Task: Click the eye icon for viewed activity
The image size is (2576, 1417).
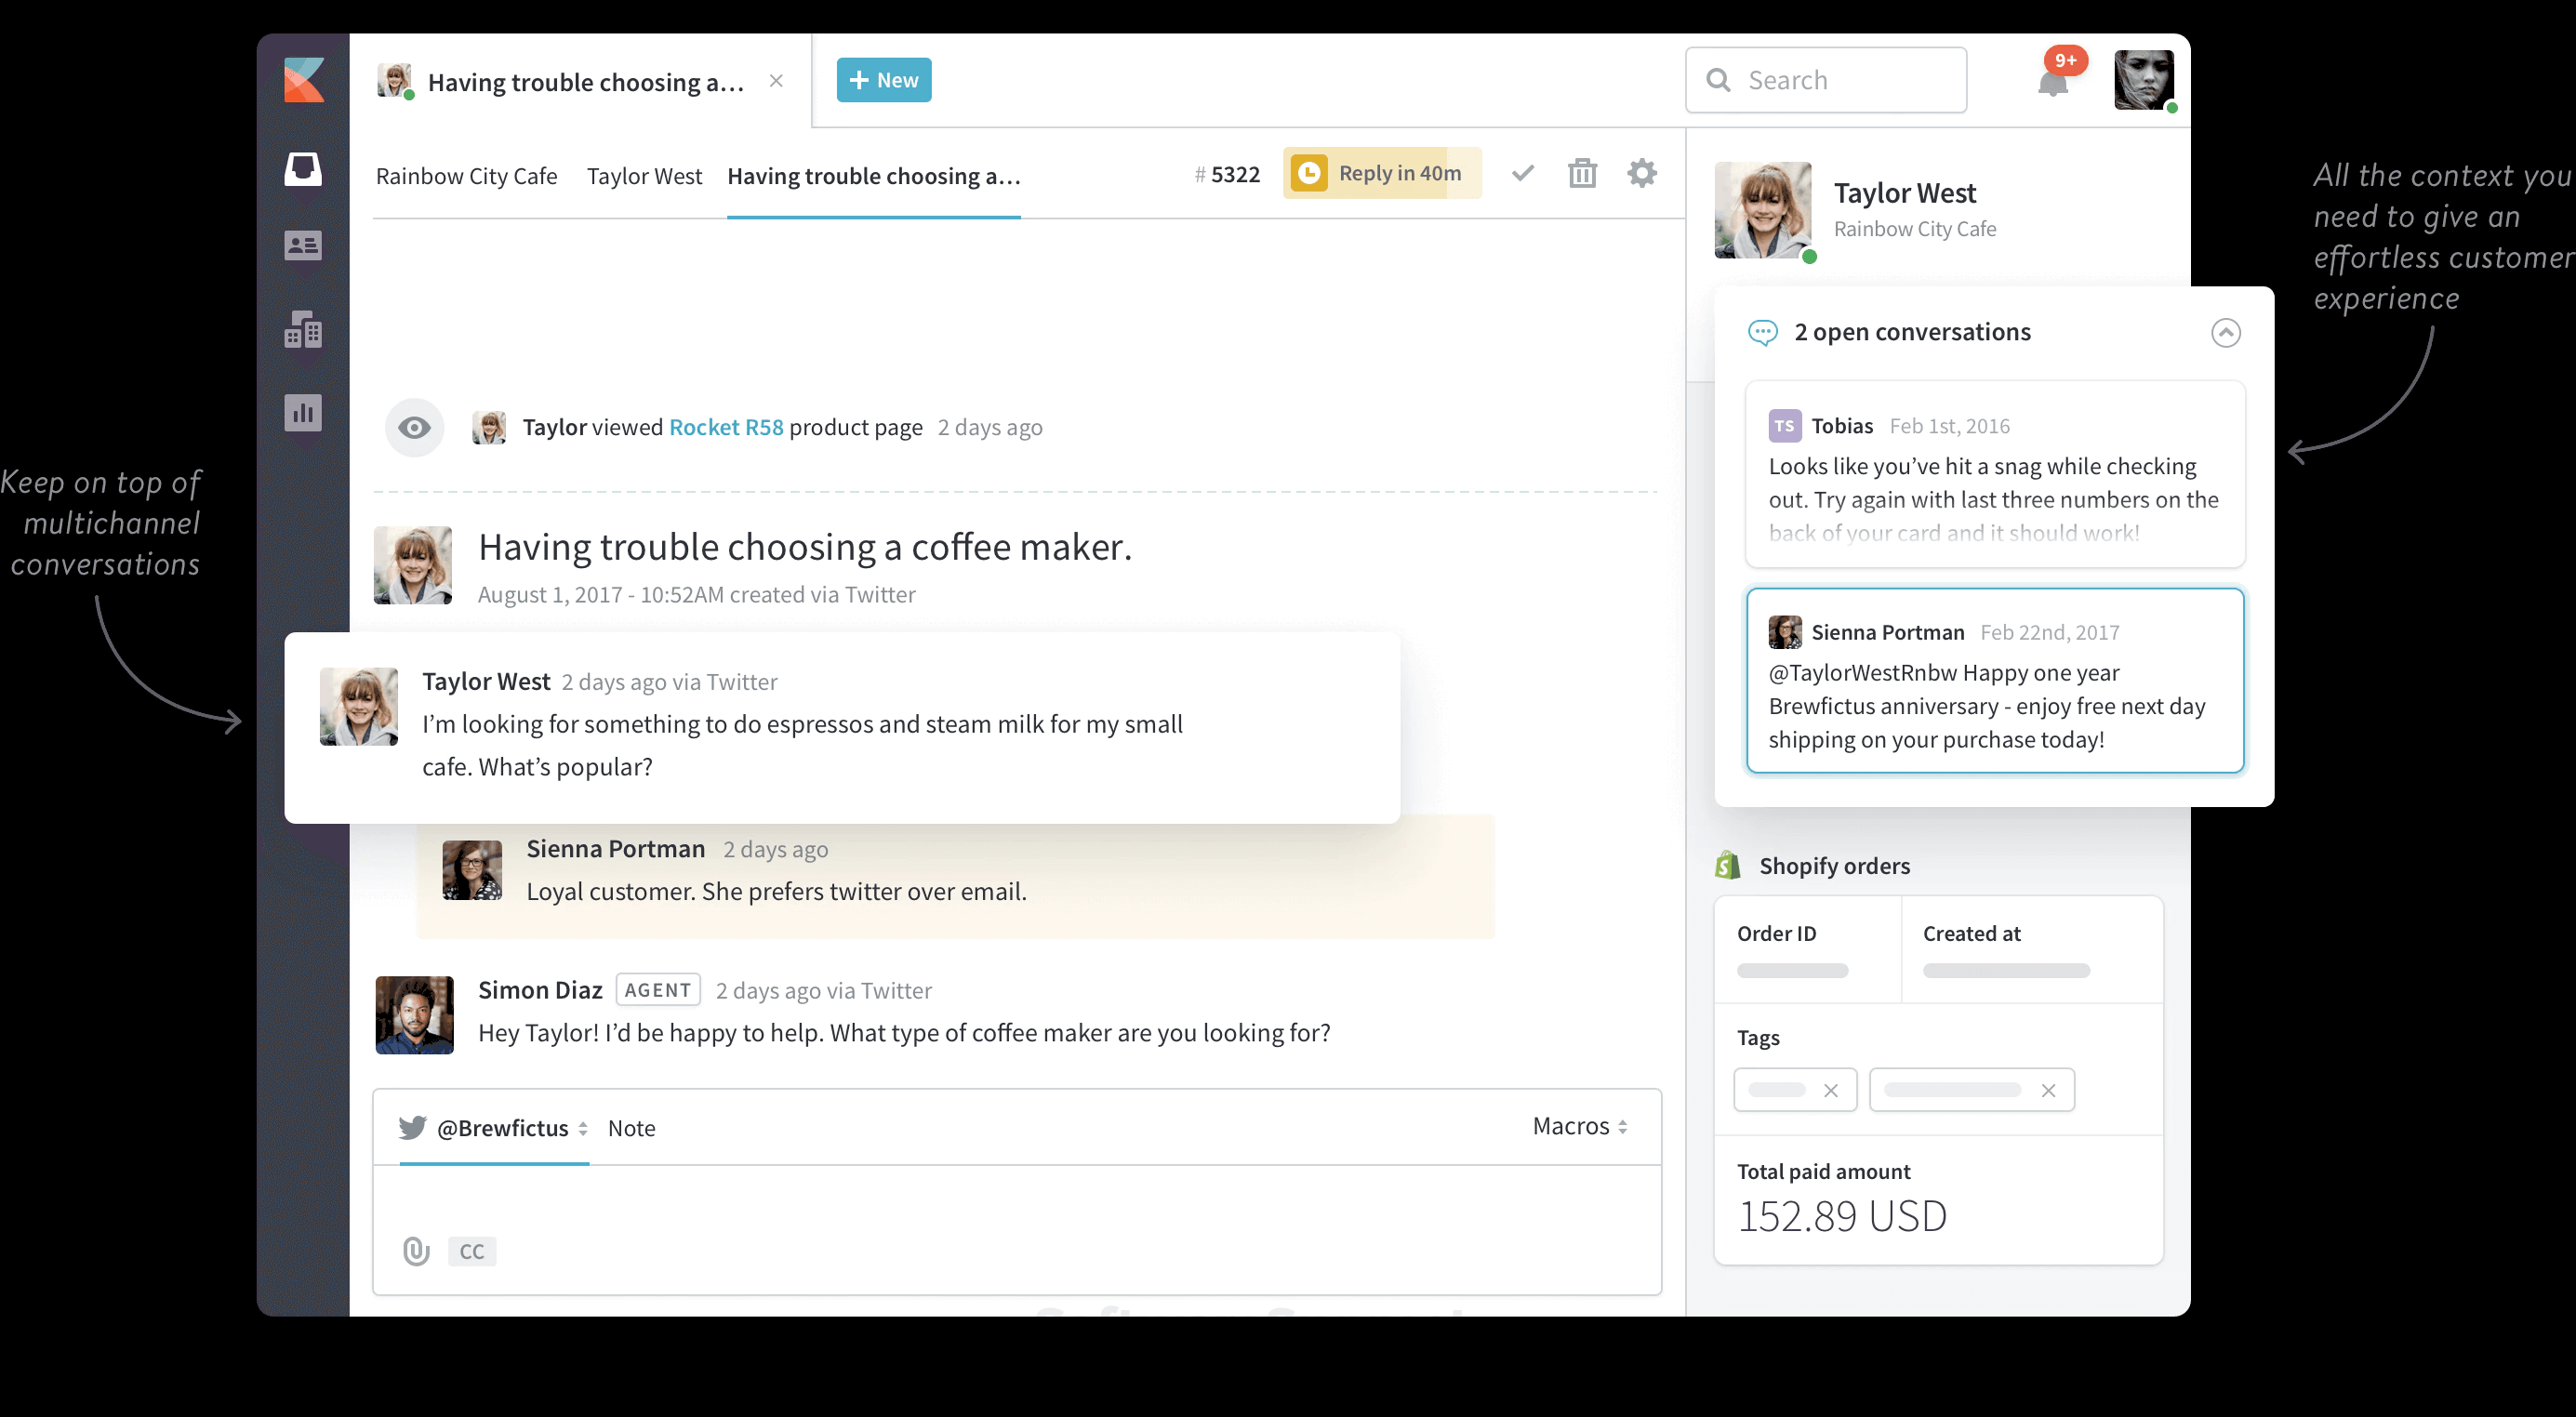Action: 414,428
